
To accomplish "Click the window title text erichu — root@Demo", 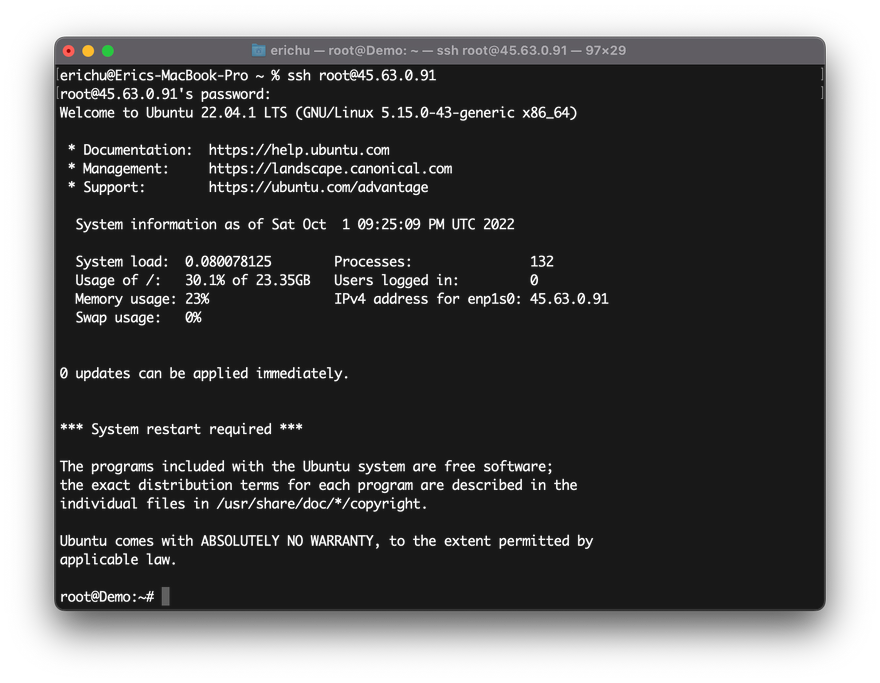I will (447, 51).
